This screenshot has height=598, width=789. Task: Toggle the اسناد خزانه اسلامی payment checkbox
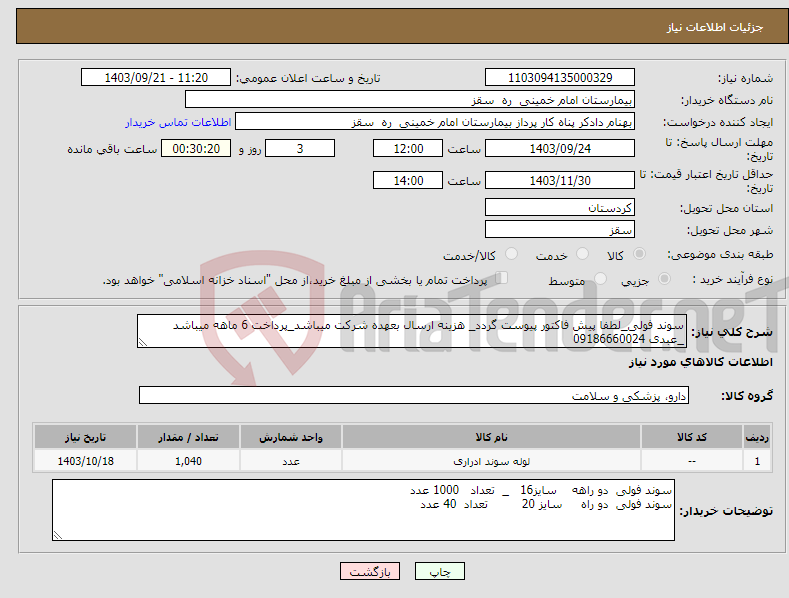point(502,277)
